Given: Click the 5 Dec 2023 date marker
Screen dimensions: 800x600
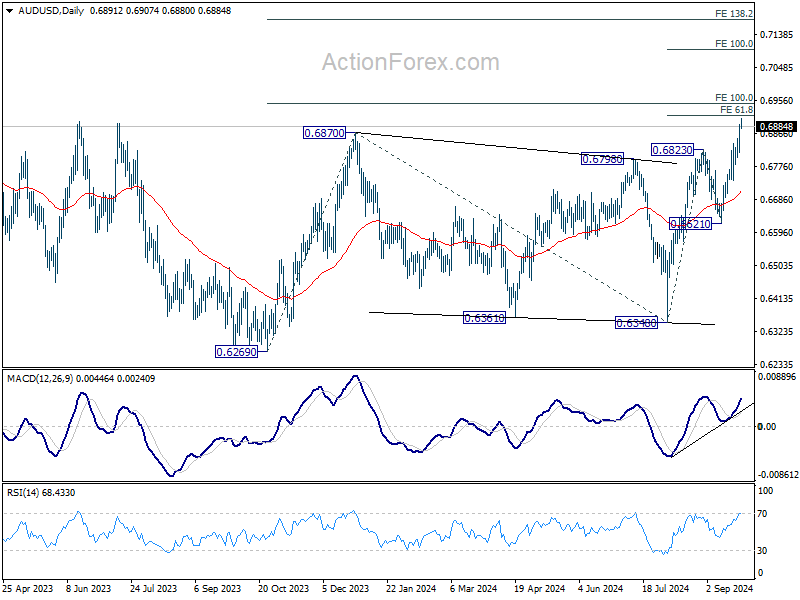Looking at the screenshot, I should pyautogui.click(x=345, y=588).
